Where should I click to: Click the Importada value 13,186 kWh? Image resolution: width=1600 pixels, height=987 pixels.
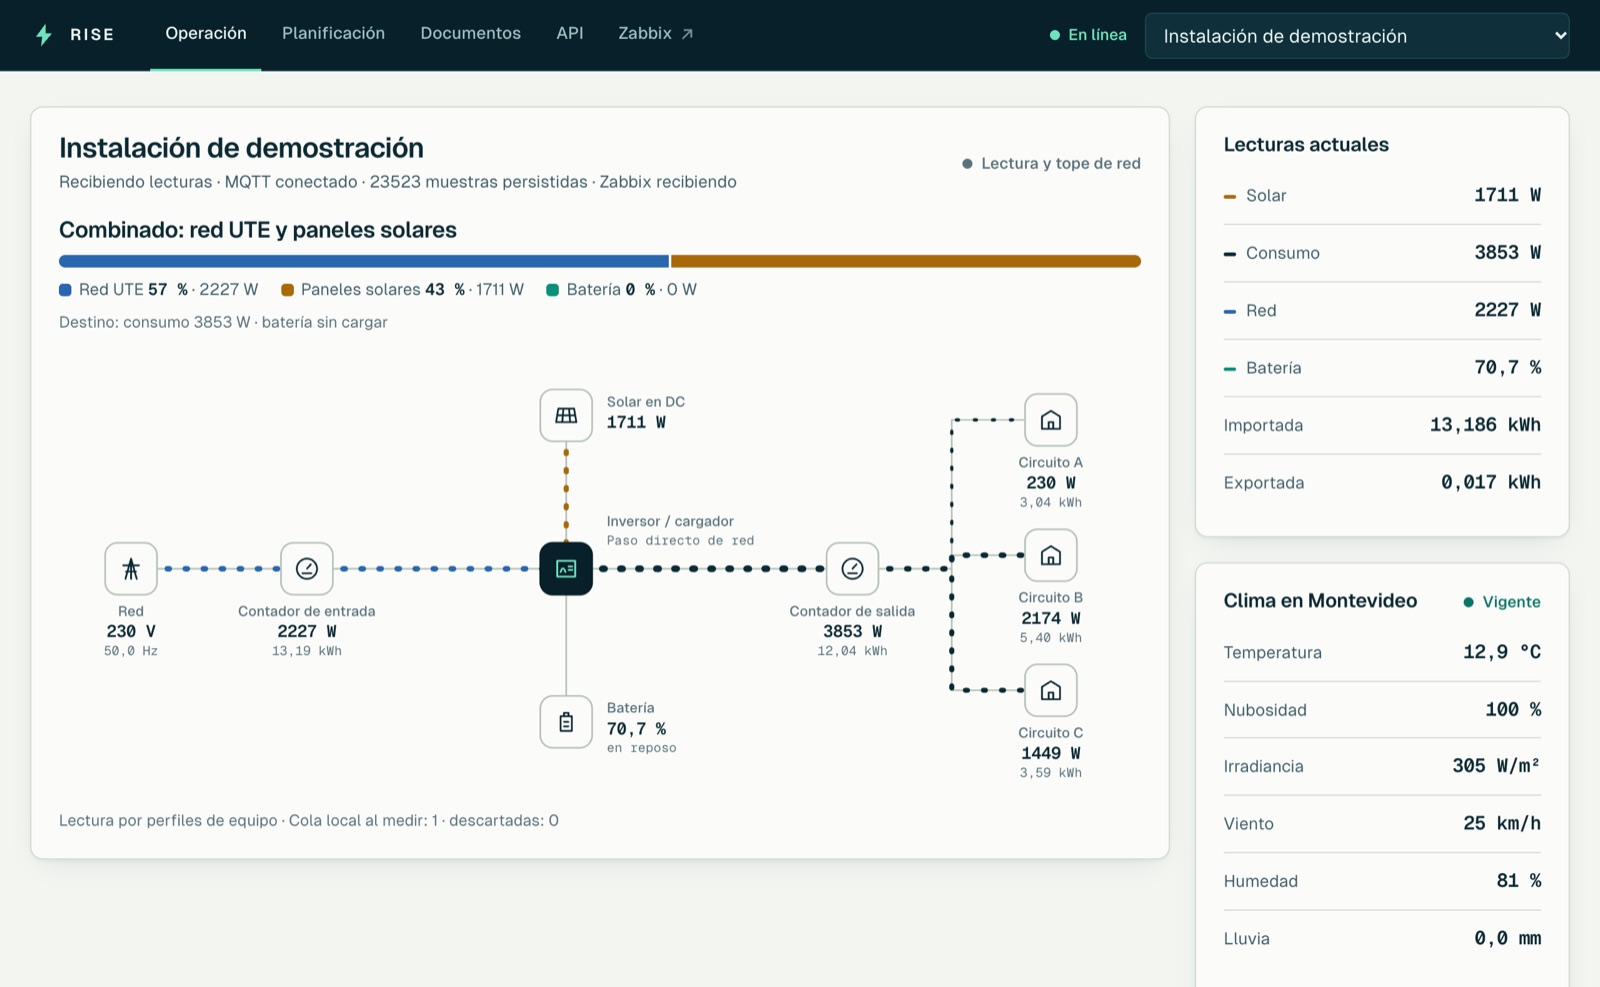pos(1485,425)
